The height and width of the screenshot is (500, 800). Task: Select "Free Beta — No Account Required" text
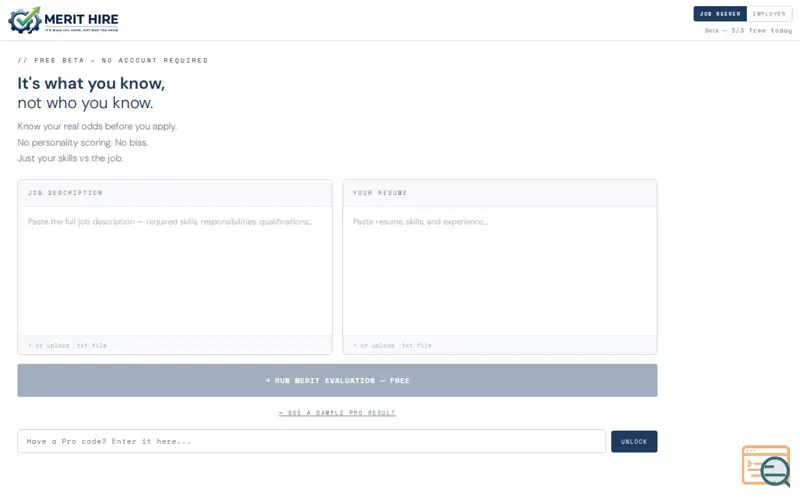pos(113,60)
